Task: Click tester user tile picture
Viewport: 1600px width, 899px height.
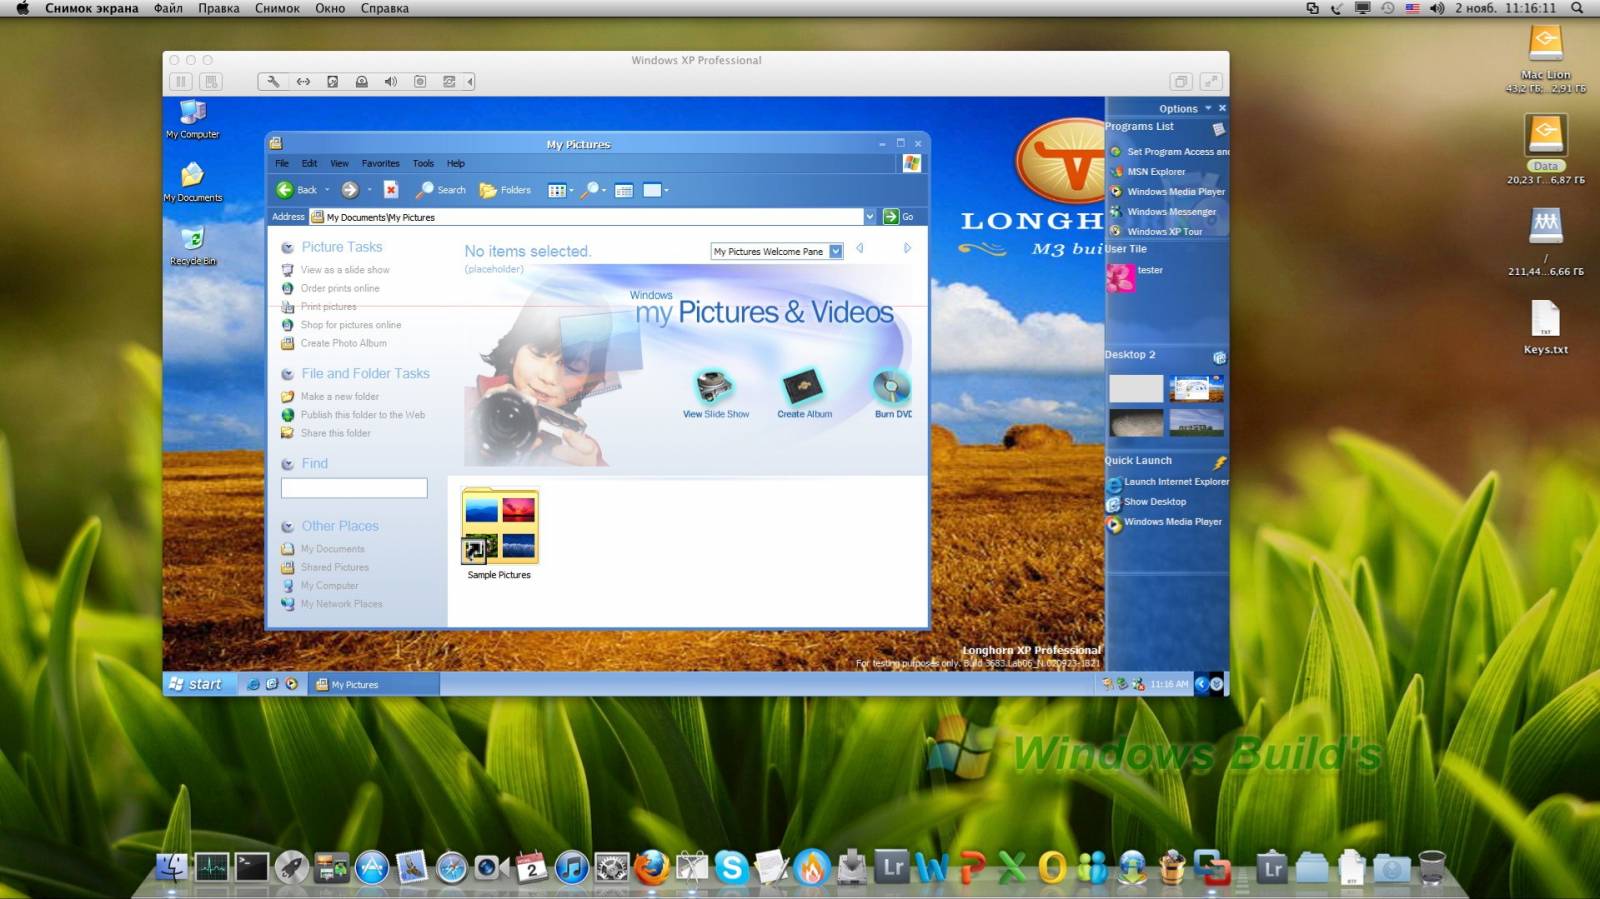Action: [x=1120, y=278]
